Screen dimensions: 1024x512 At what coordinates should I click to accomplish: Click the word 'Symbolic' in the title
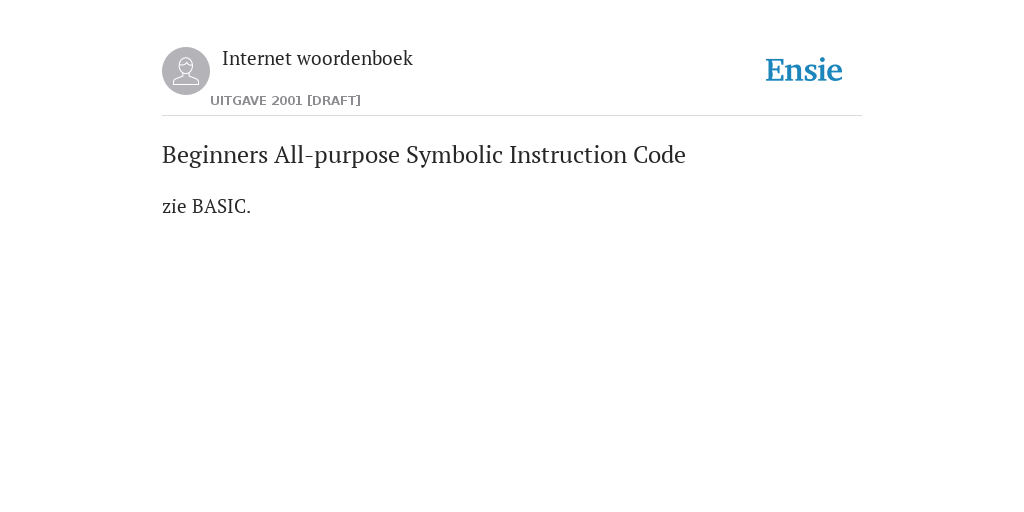point(455,155)
